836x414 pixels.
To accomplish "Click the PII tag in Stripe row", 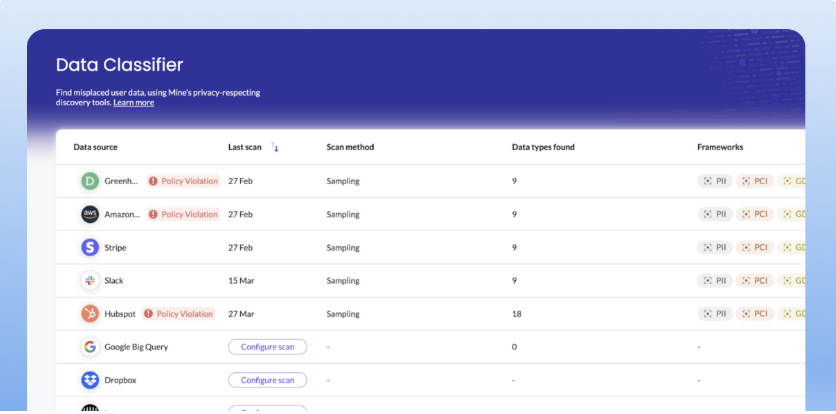I will pyautogui.click(x=715, y=248).
